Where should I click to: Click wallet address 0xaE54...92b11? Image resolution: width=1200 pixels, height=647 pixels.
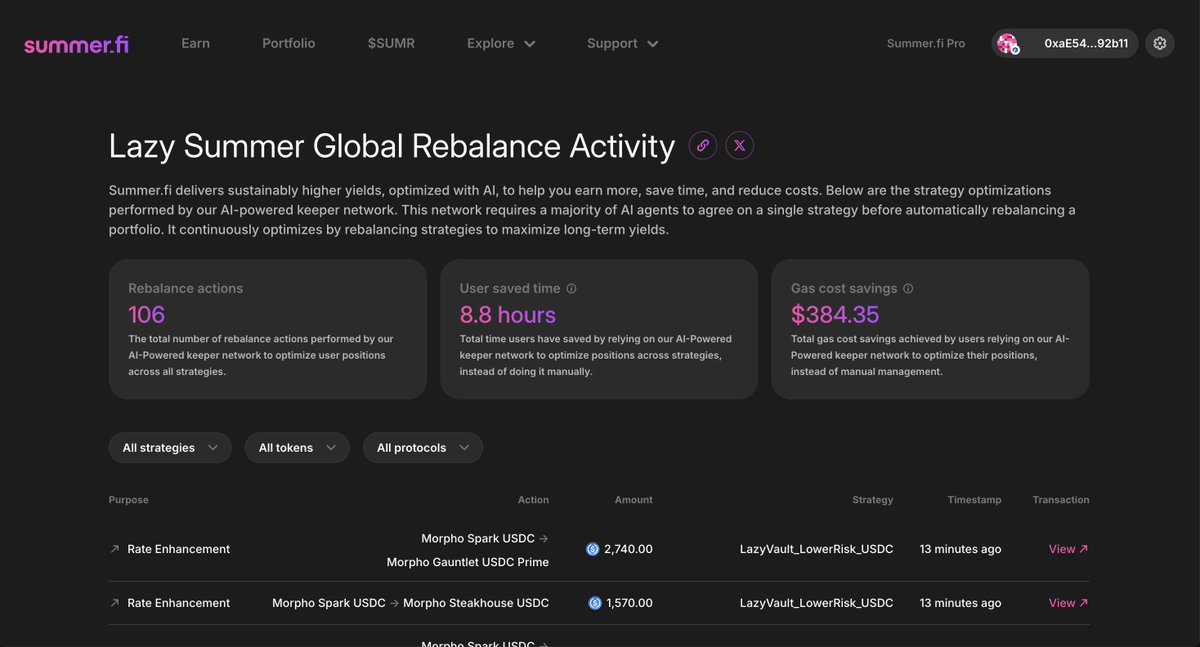[1086, 44]
